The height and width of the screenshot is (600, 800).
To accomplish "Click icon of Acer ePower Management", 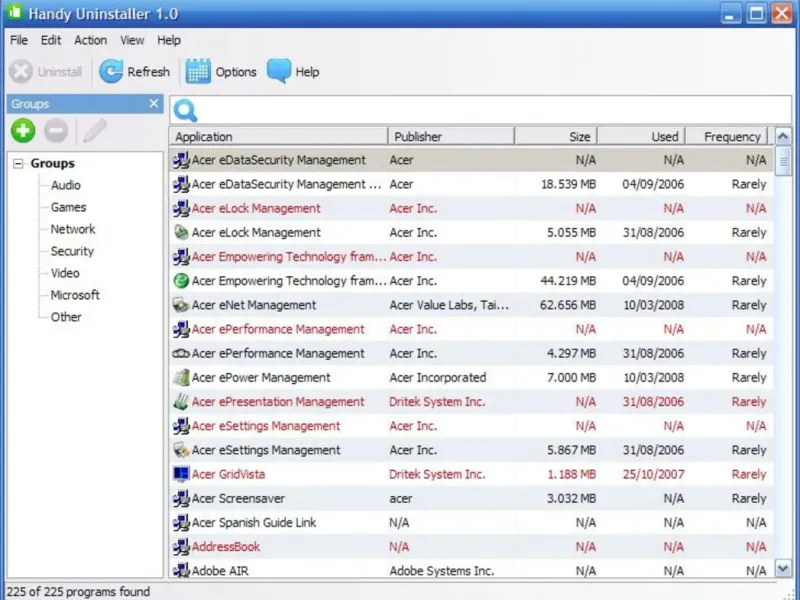I will tap(181, 378).
